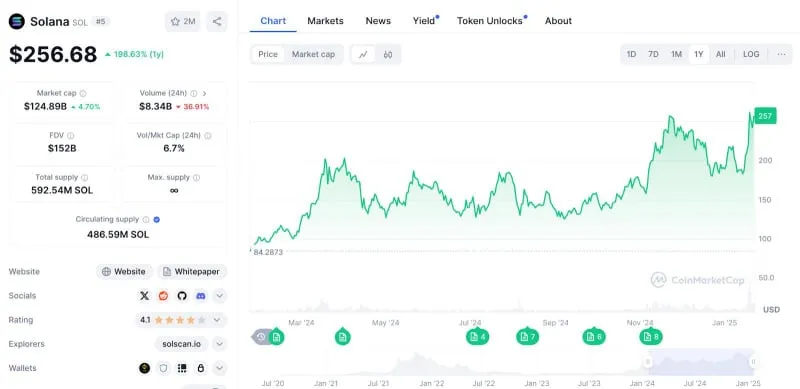Image resolution: width=800 pixels, height=389 pixels.
Task: Expand the Rating dropdown chevron
Action: [217, 320]
